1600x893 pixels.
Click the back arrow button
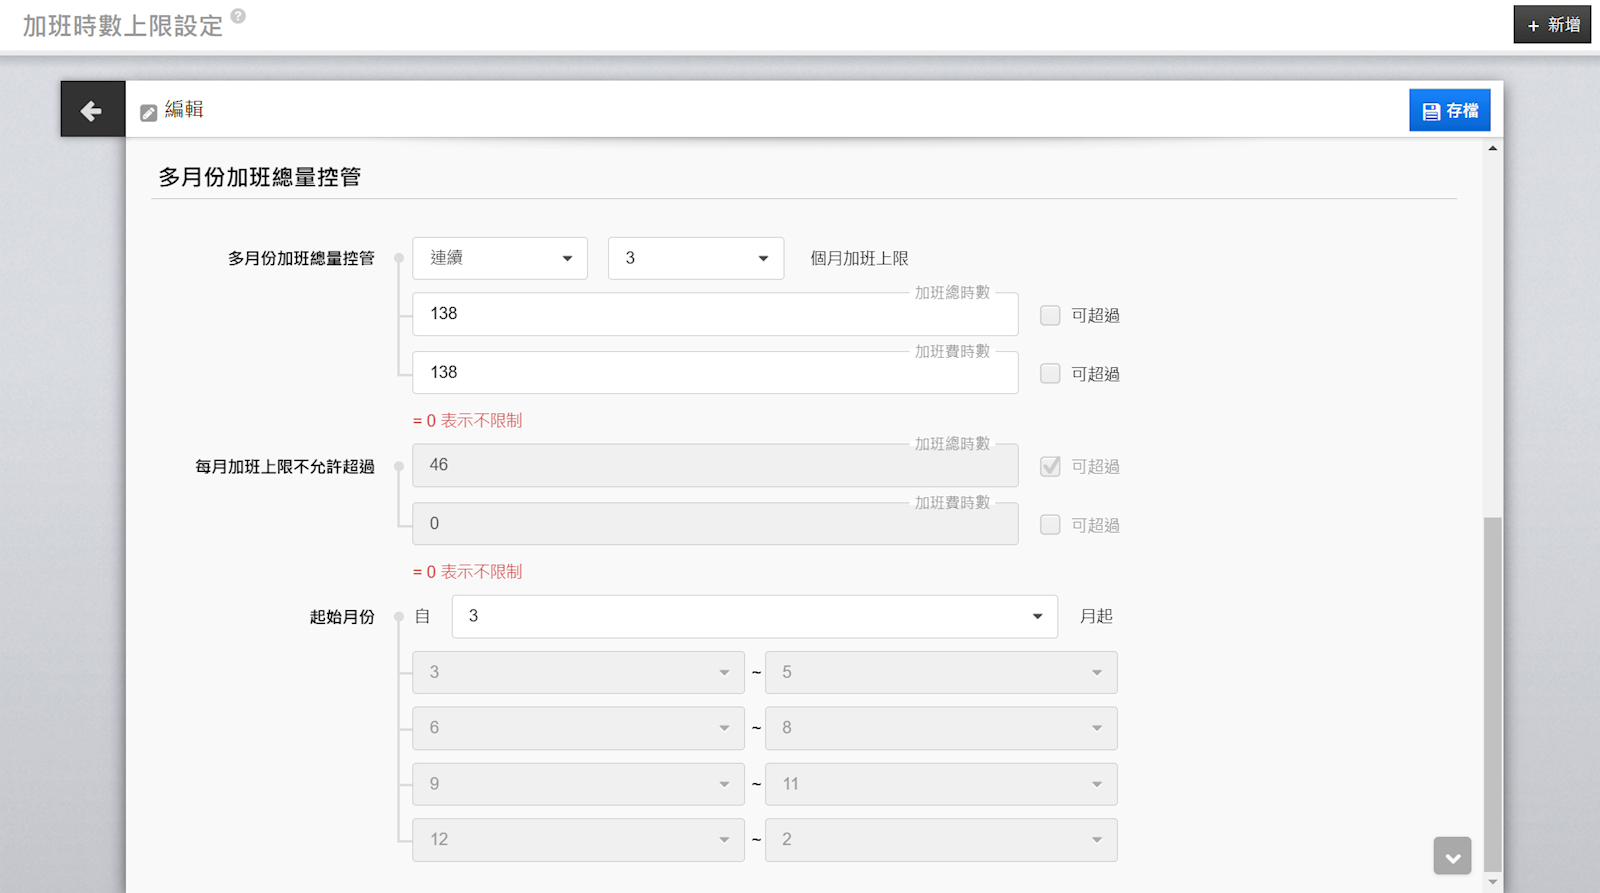(92, 110)
